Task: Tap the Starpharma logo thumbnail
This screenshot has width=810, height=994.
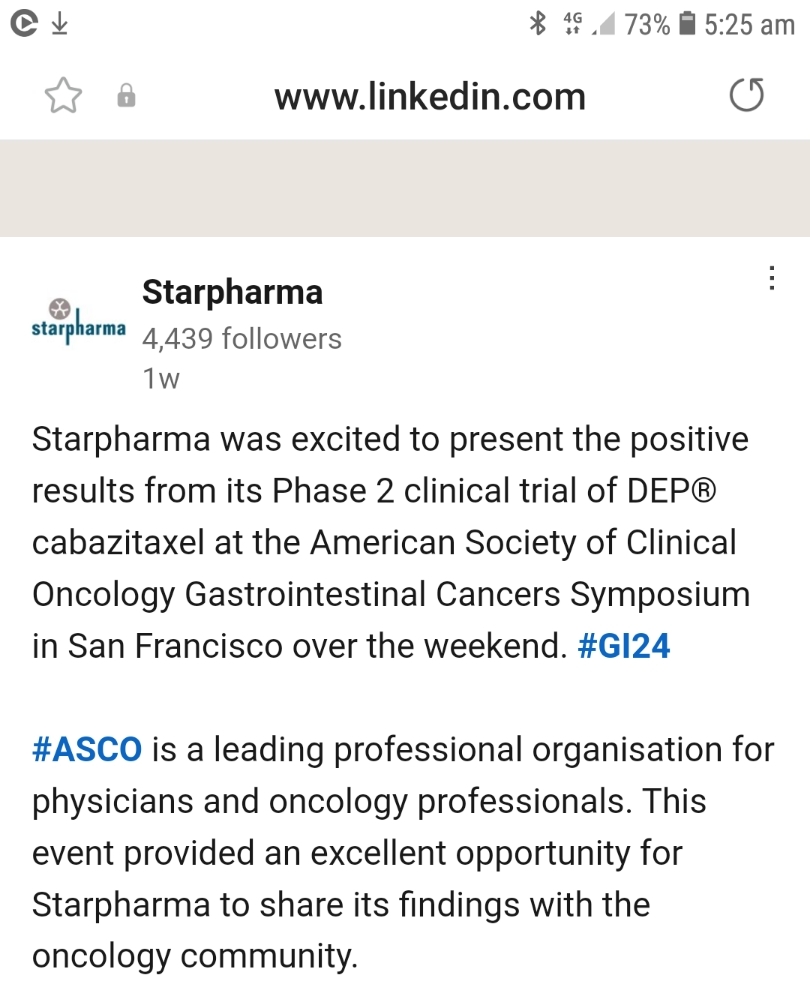Action: tap(79, 321)
